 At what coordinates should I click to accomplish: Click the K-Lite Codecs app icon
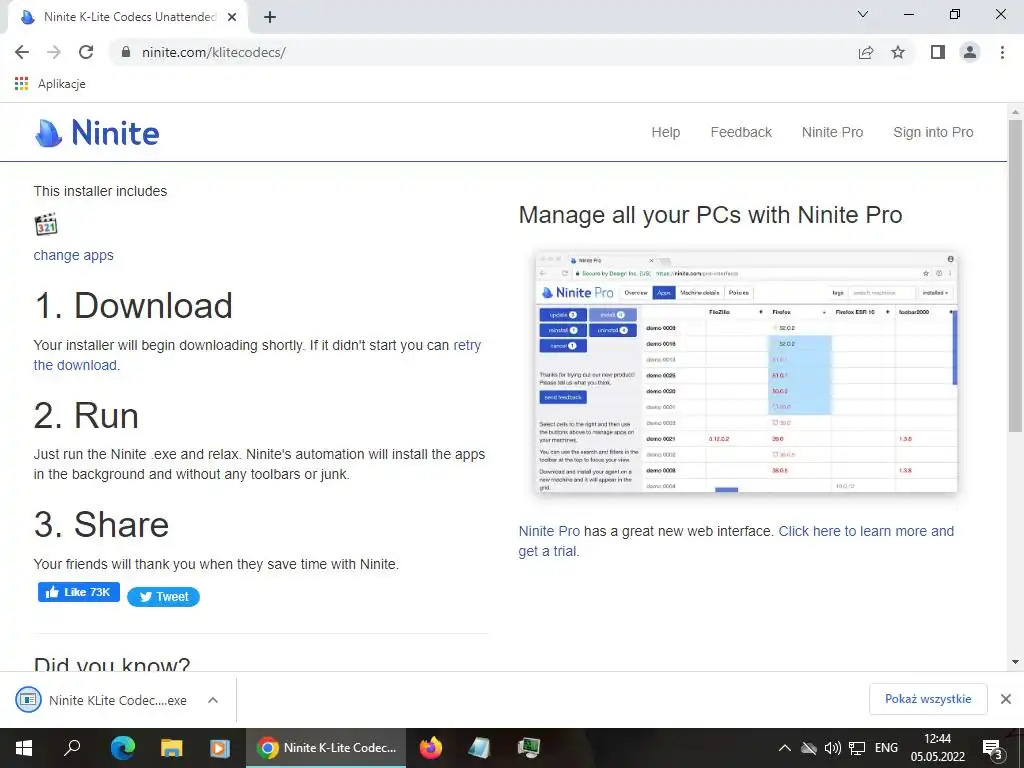pos(46,225)
